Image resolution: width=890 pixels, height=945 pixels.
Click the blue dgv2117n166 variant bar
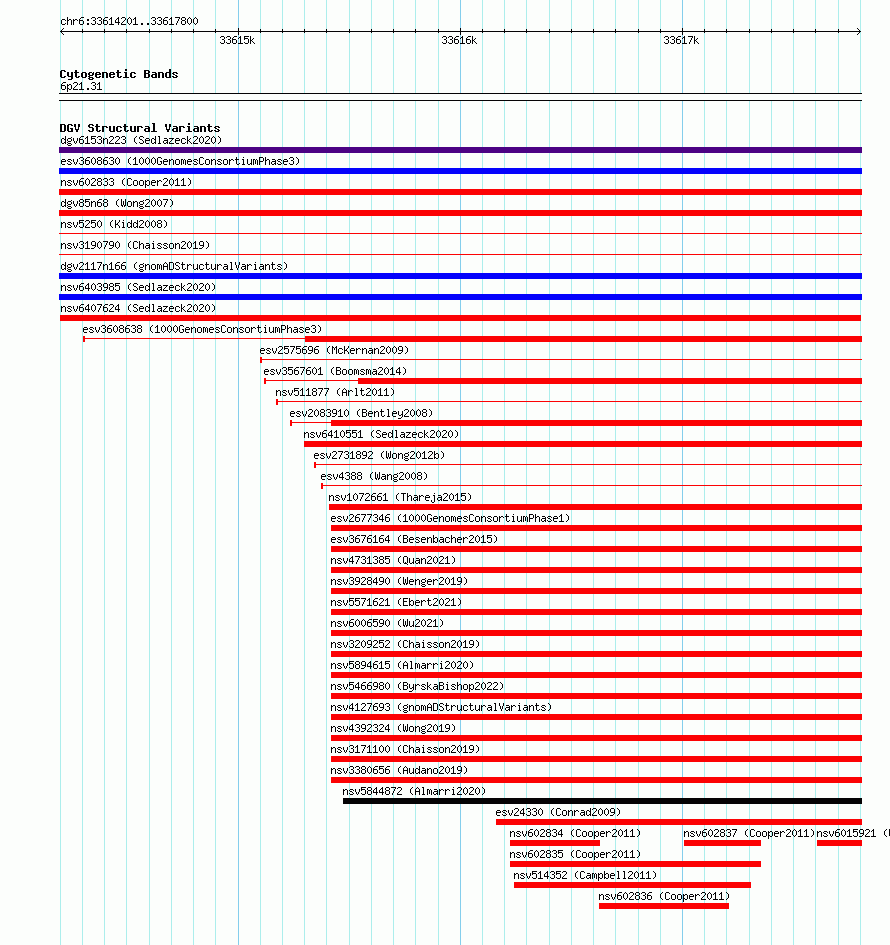pyautogui.click(x=460, y=276)
